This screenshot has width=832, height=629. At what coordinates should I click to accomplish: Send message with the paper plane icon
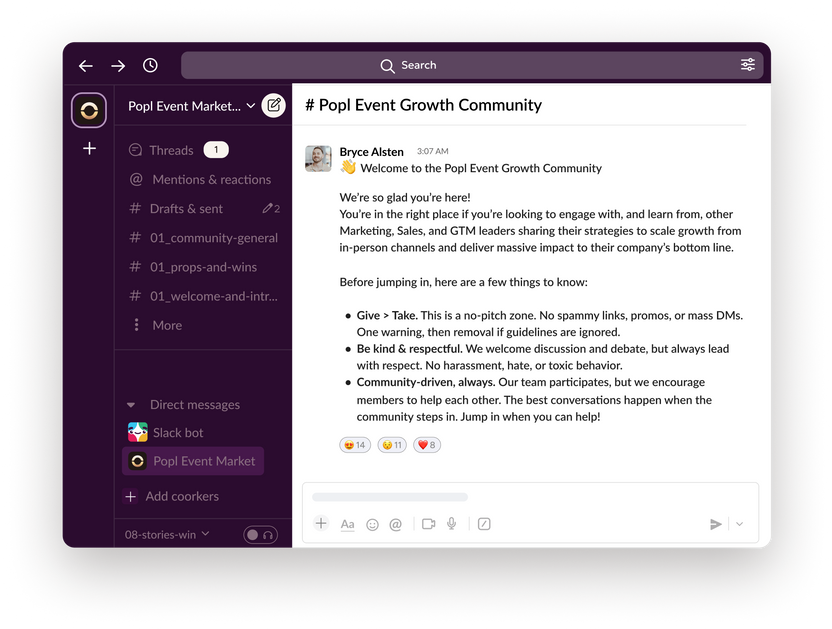[716, 524]
